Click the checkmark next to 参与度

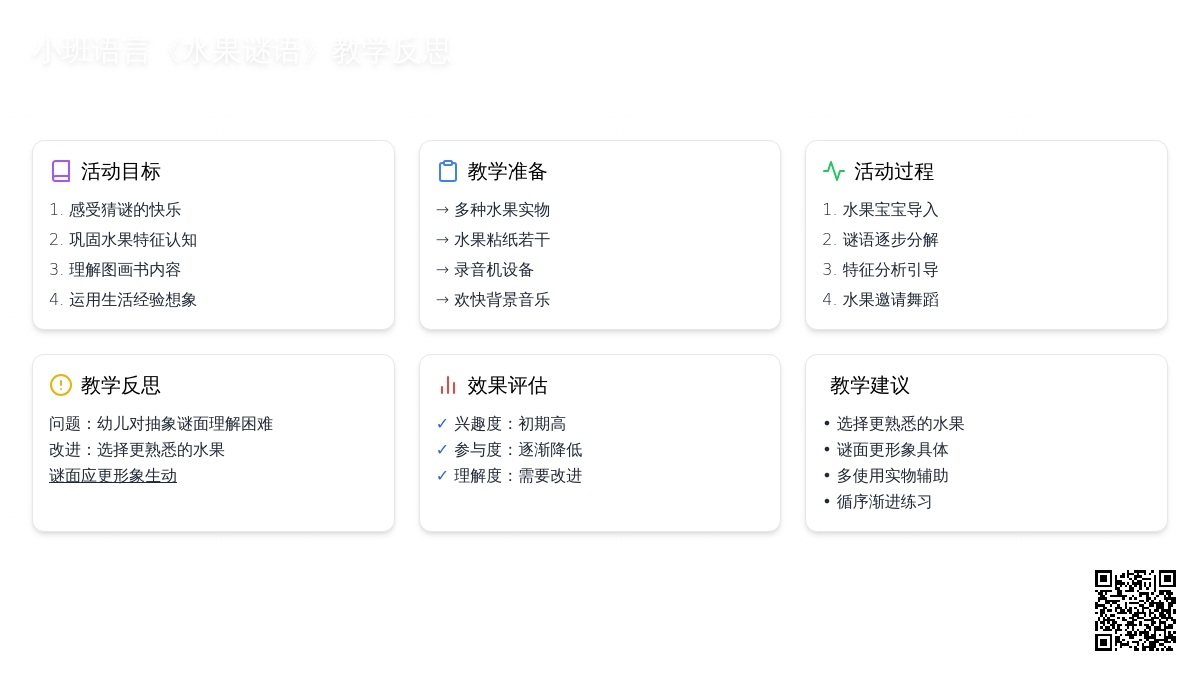442,450
